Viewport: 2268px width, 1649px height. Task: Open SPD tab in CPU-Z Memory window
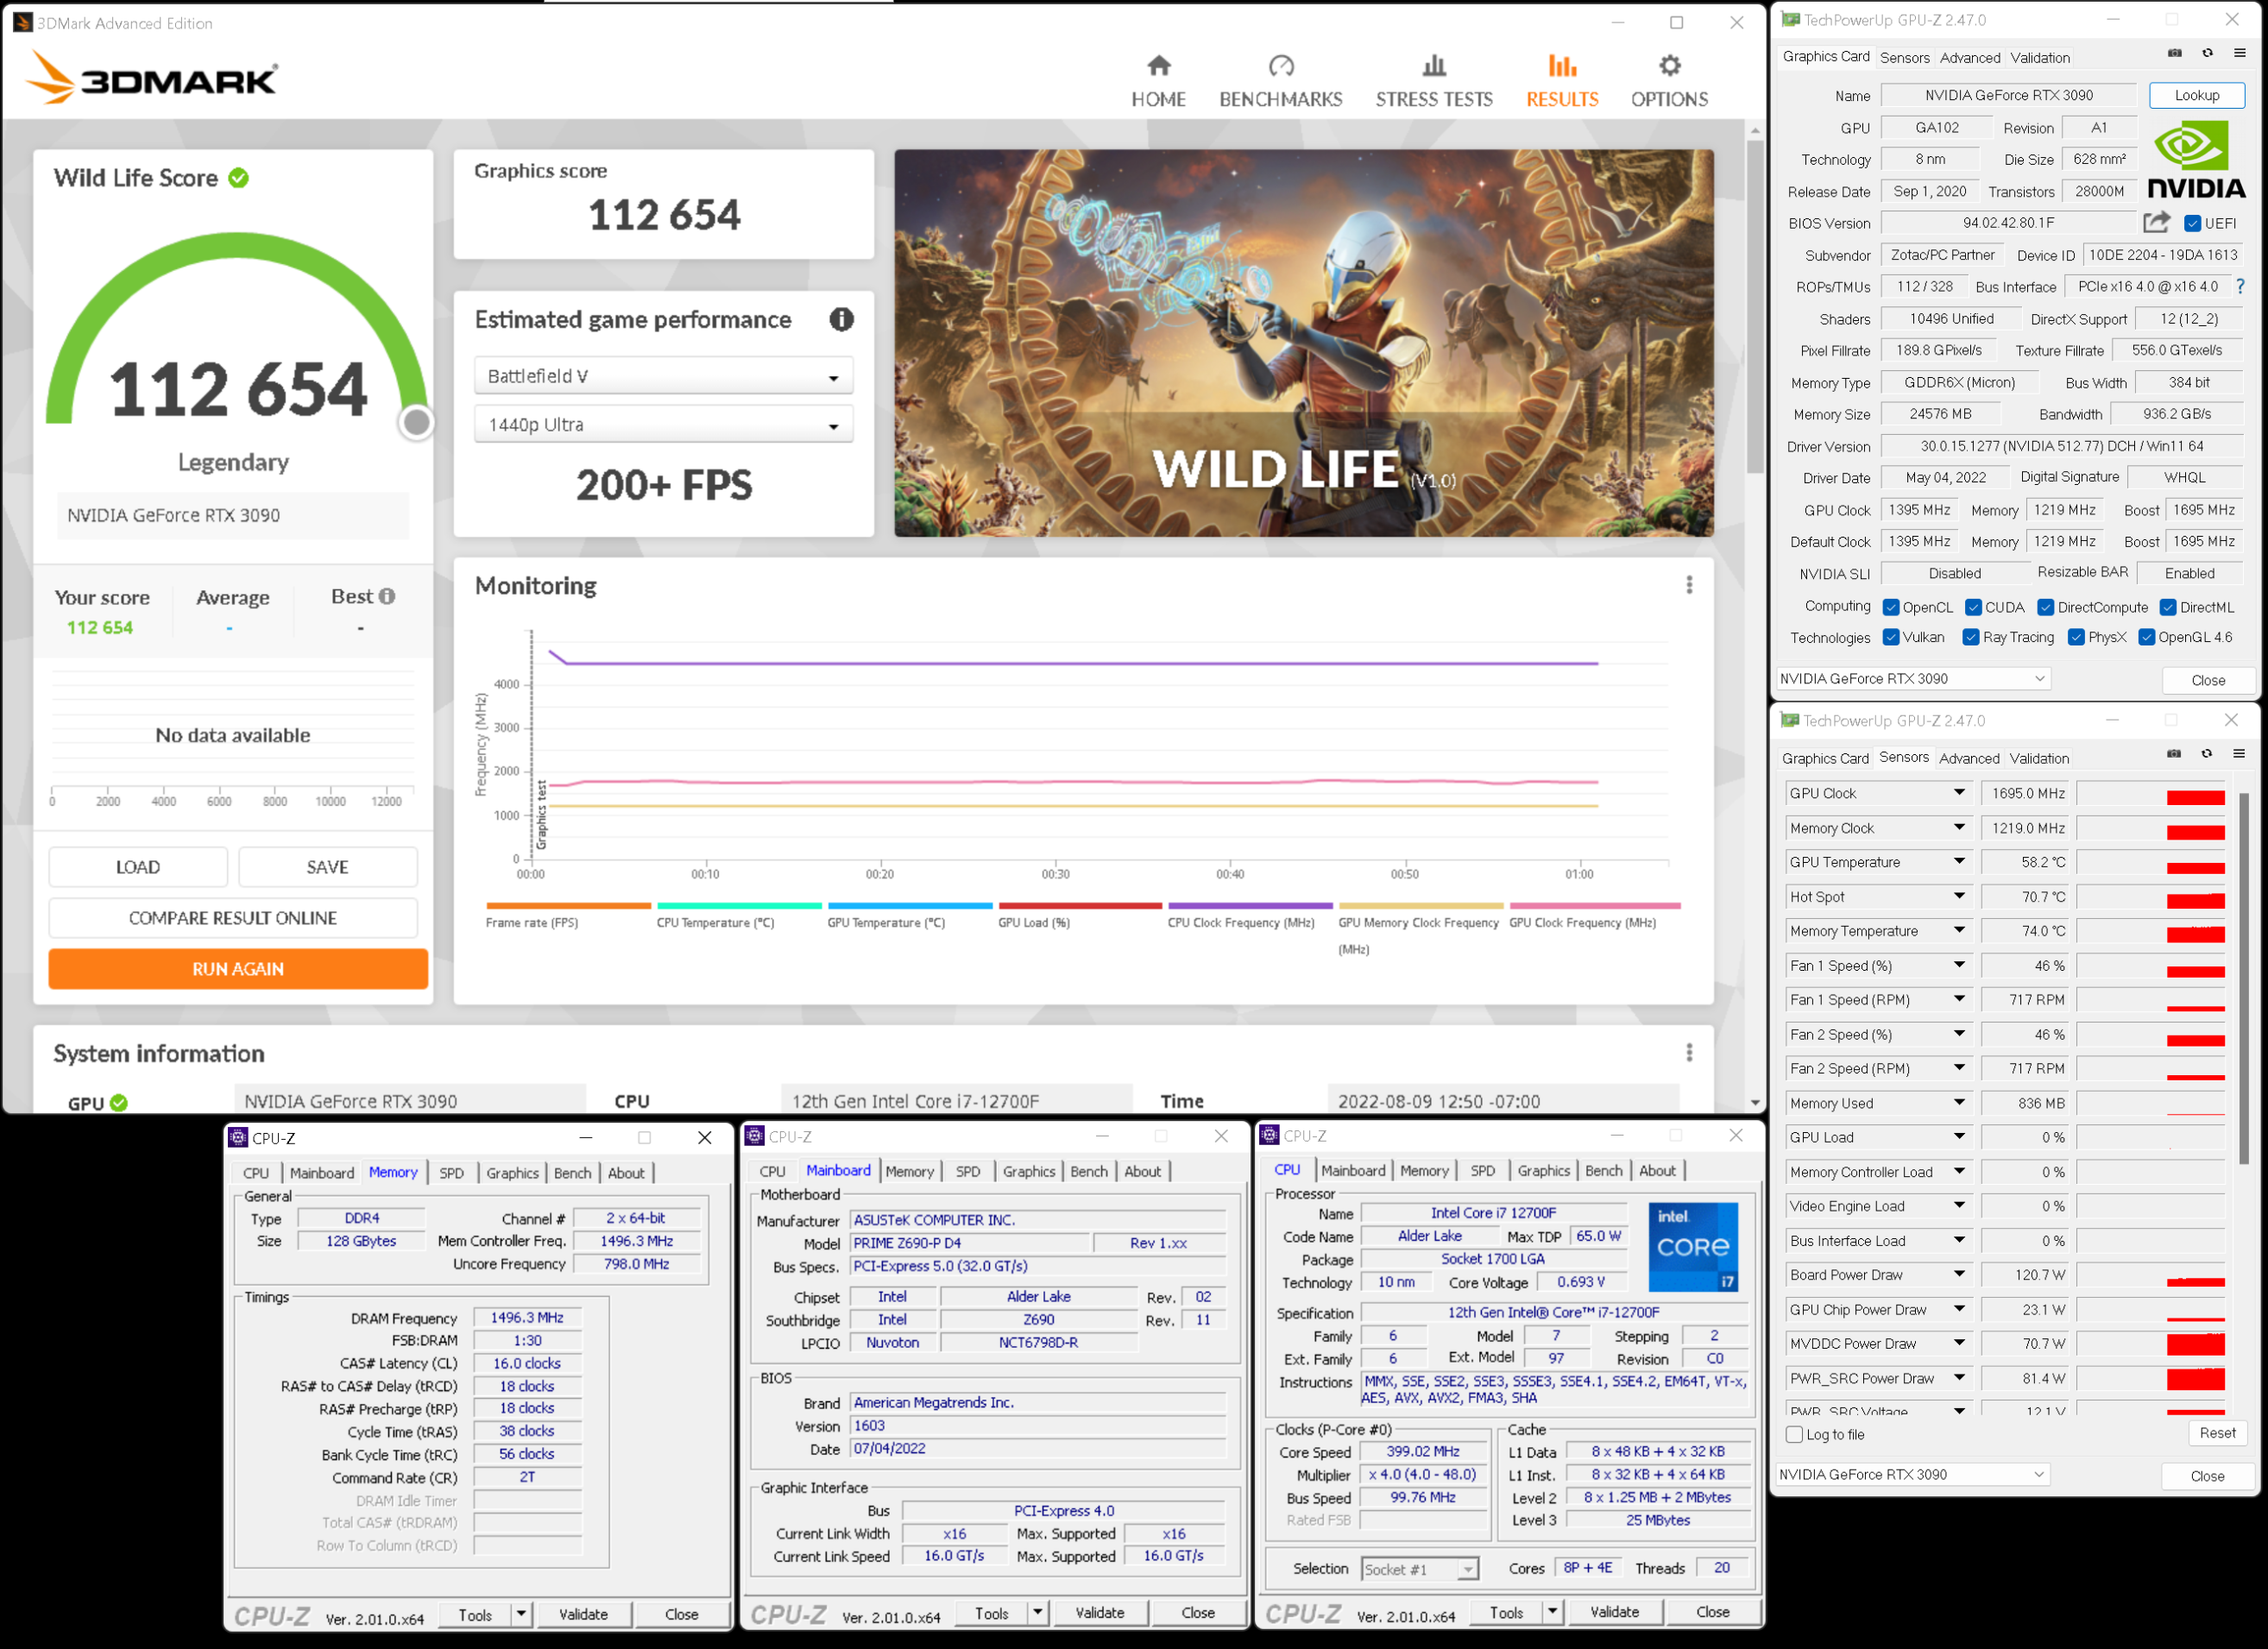click(451, 1173)
